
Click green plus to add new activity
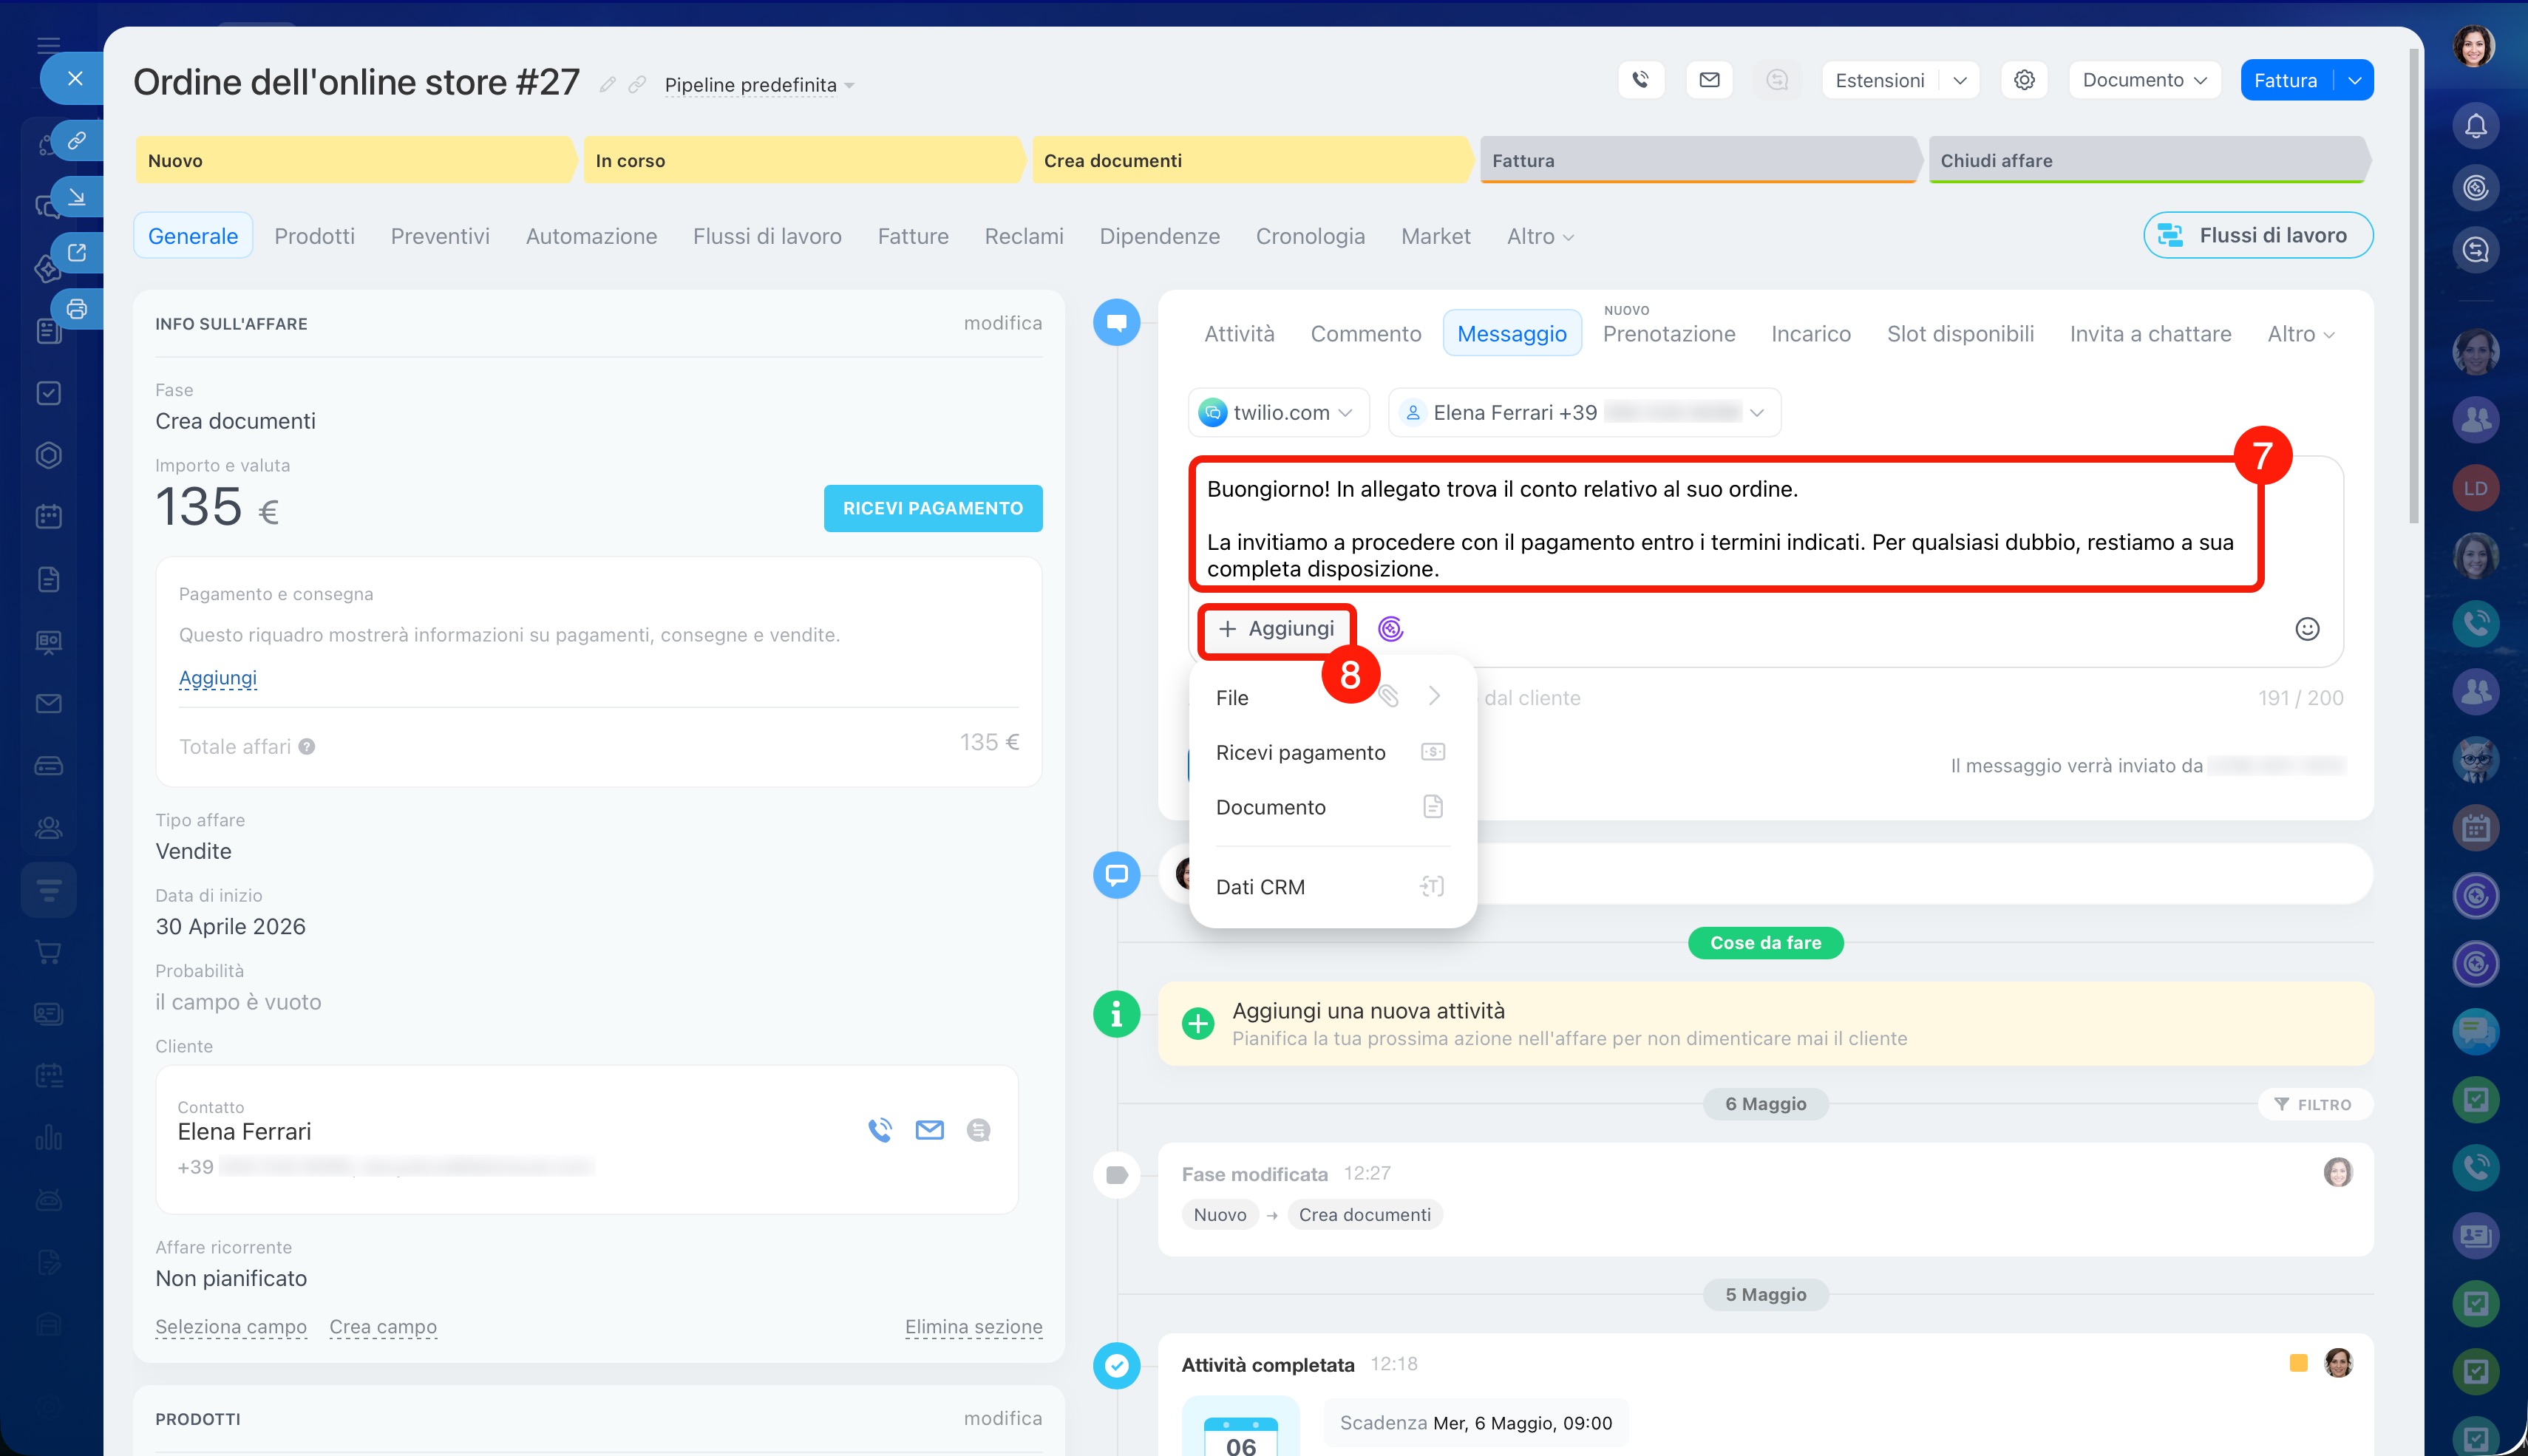tap(1197, 1023)
